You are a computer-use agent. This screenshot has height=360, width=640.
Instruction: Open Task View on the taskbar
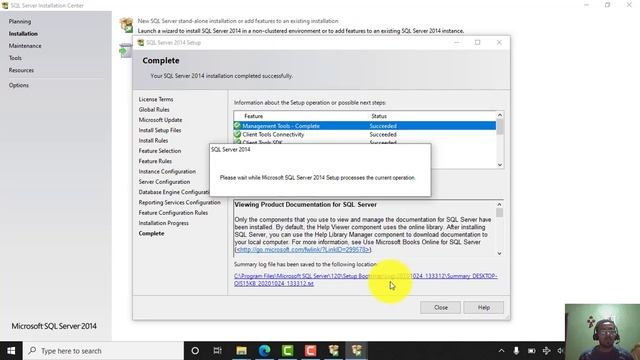coord(218,351)
